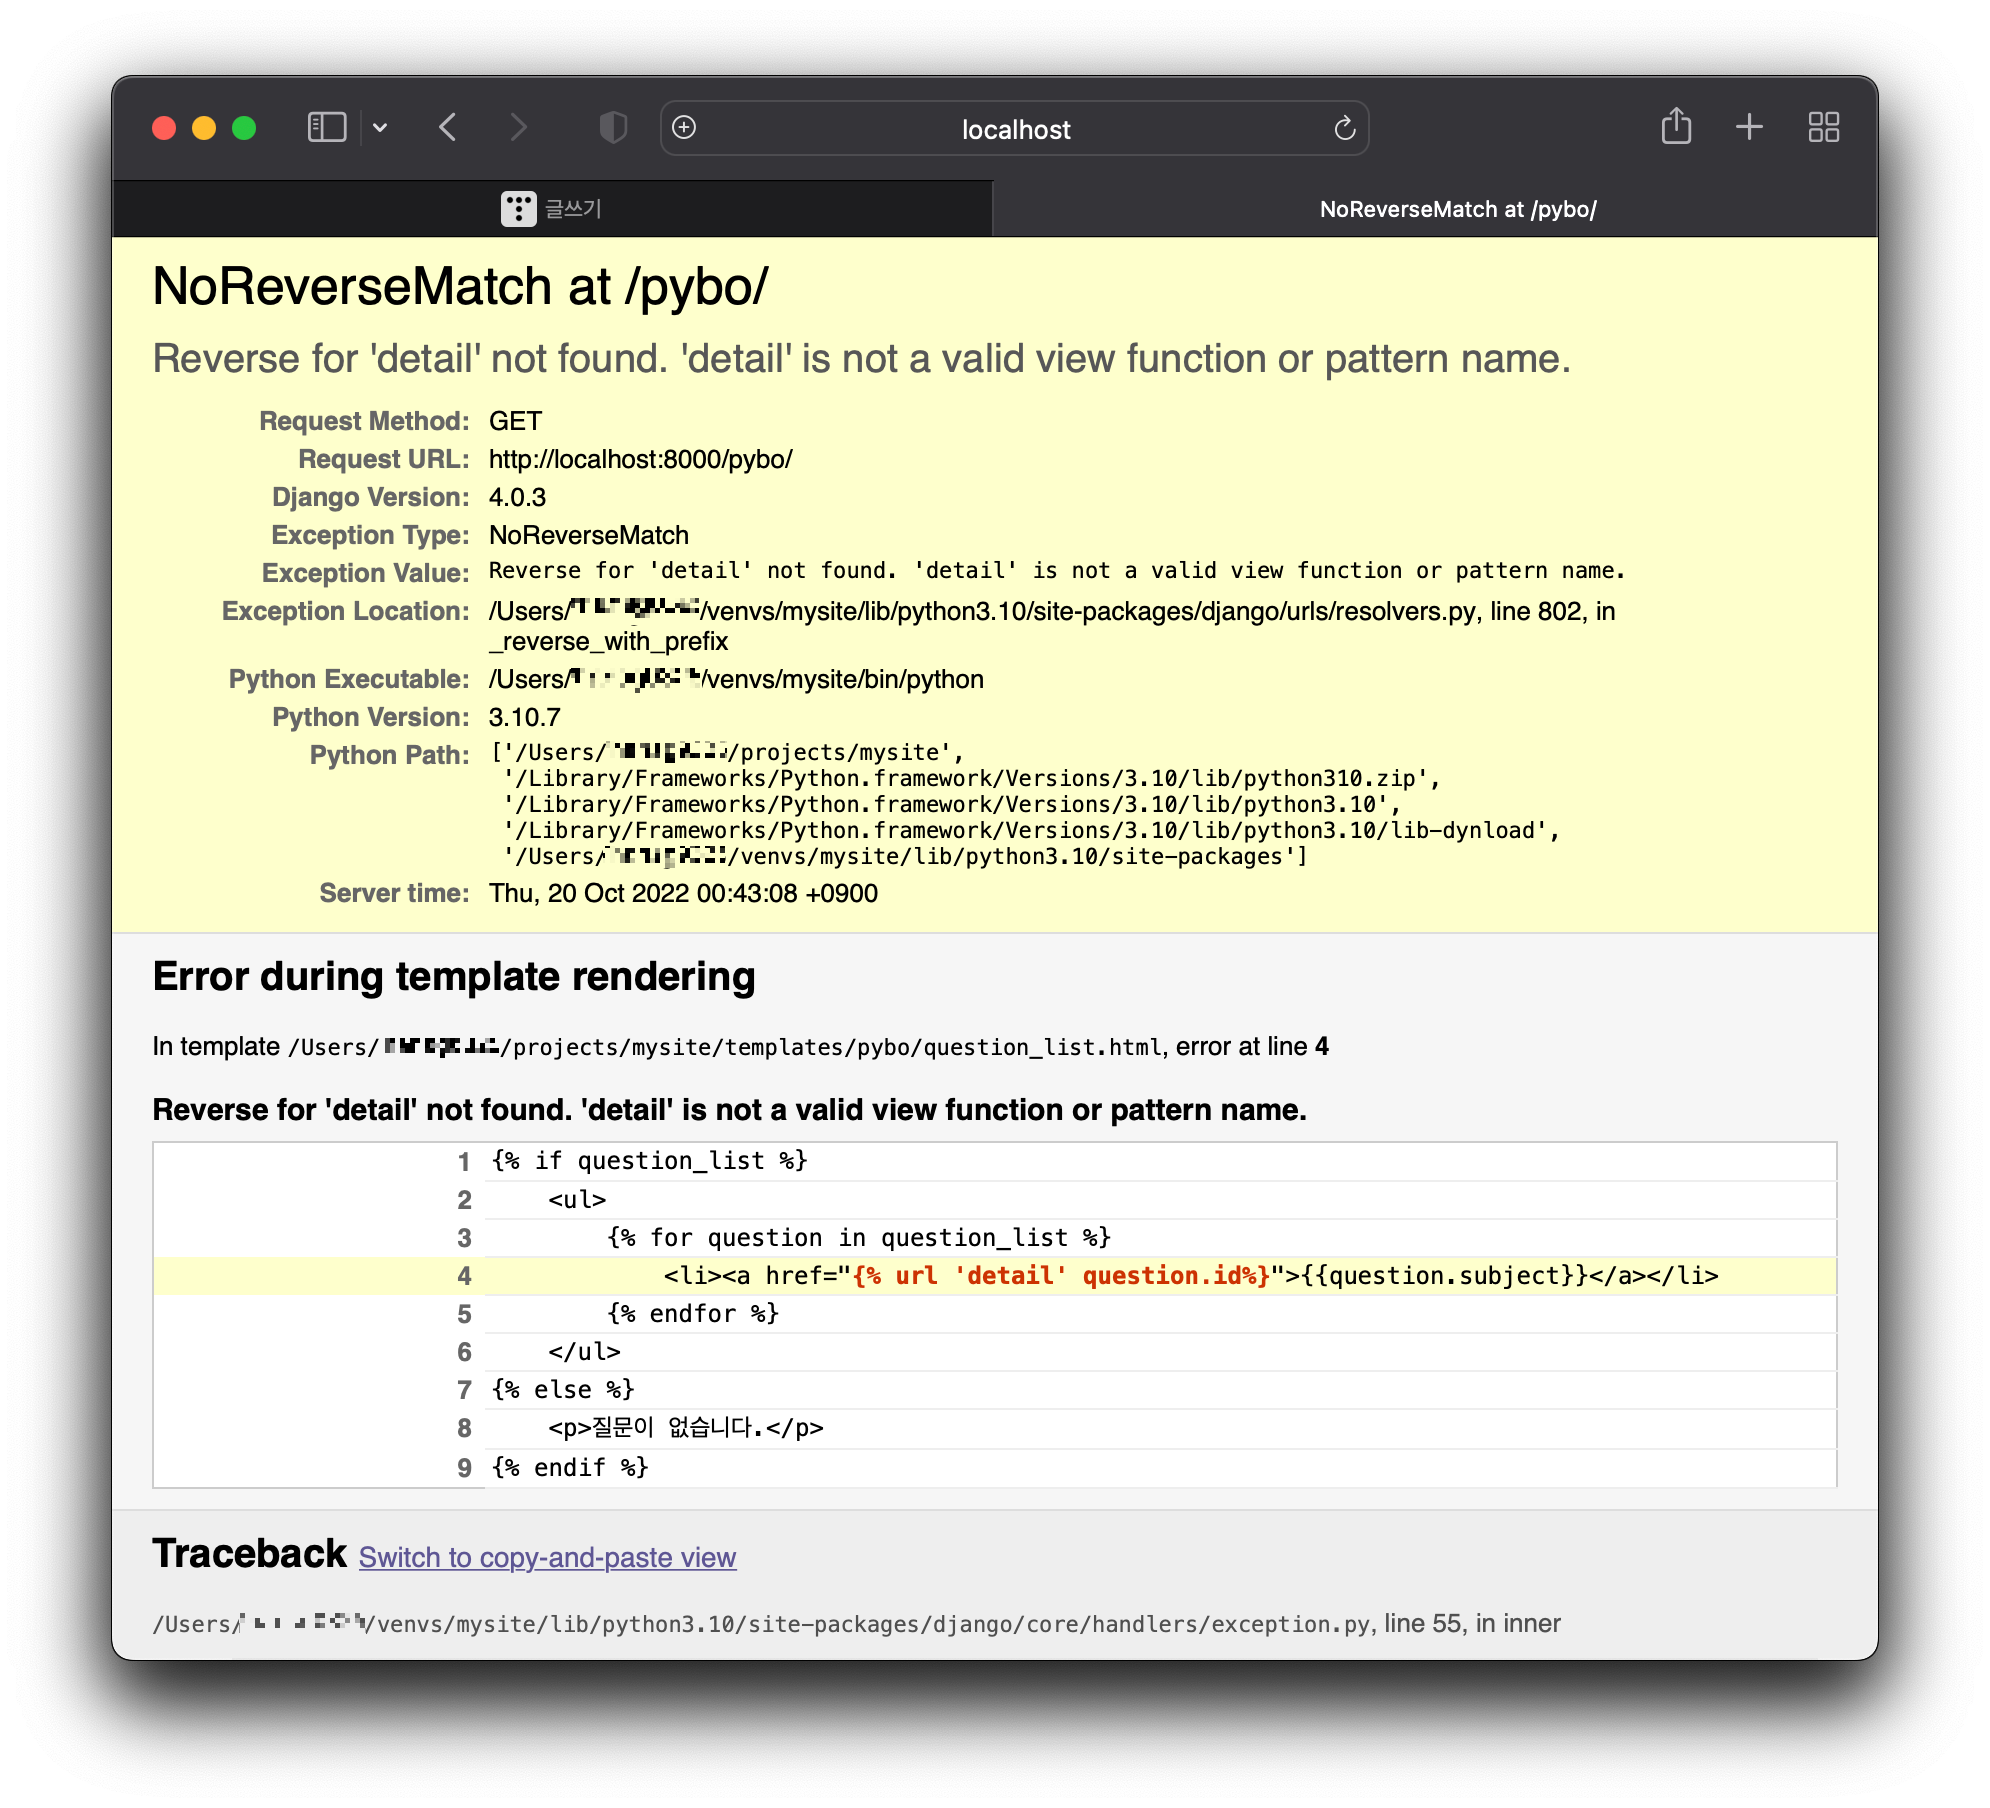Switch to the 글쓰기 tab
This screenshot has height=1808, width=1990.
[572, 209]
